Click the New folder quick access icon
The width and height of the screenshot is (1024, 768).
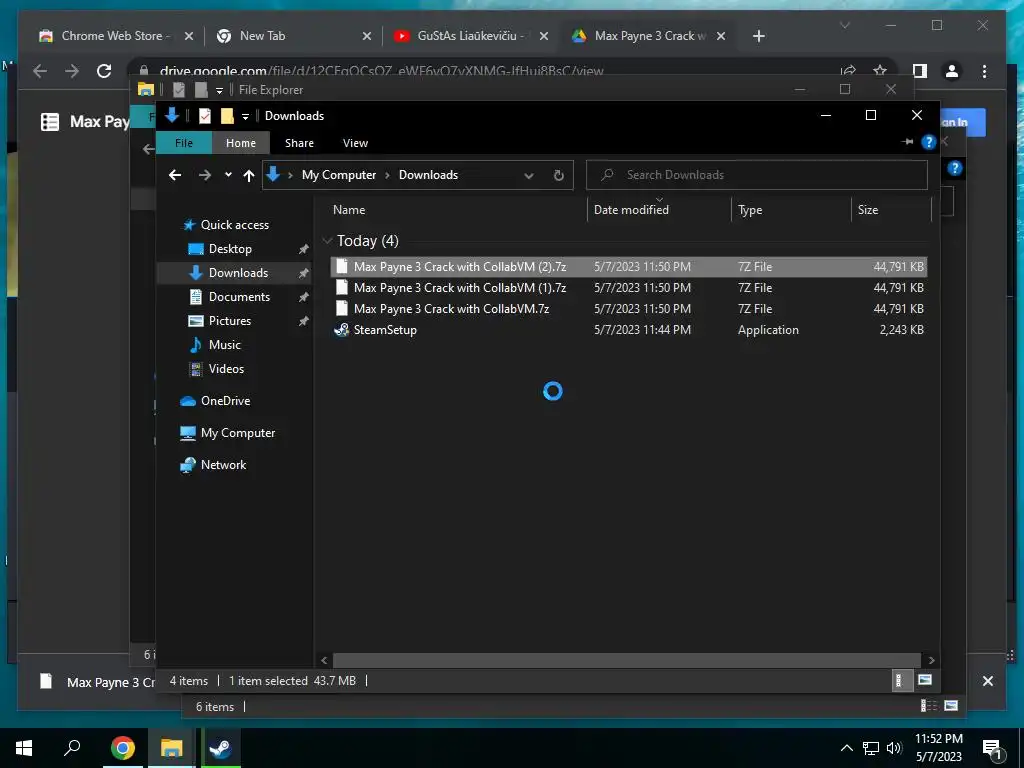point(227,116)
